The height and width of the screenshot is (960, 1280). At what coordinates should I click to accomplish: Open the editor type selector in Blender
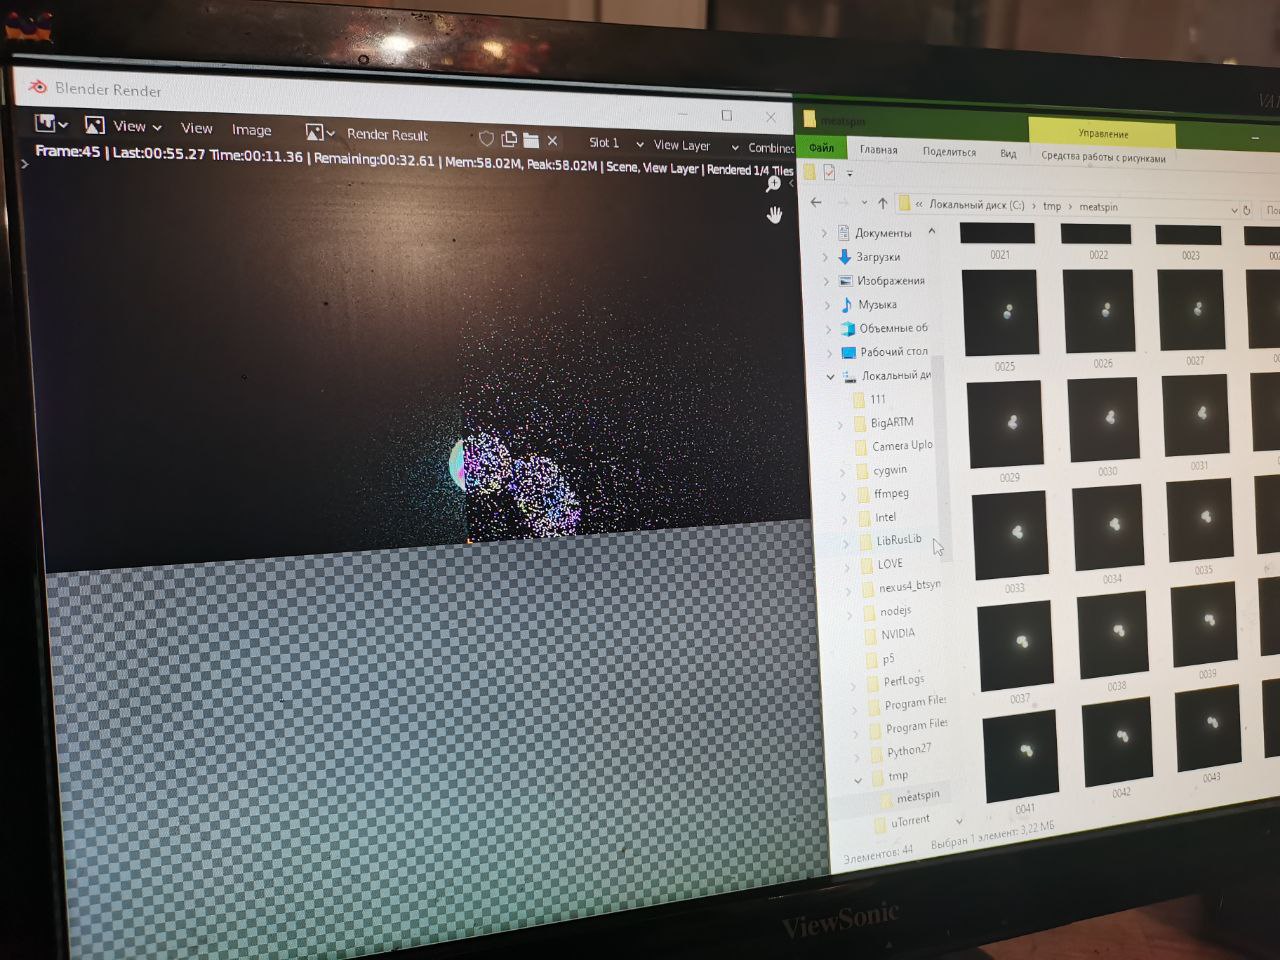(51, 123)
